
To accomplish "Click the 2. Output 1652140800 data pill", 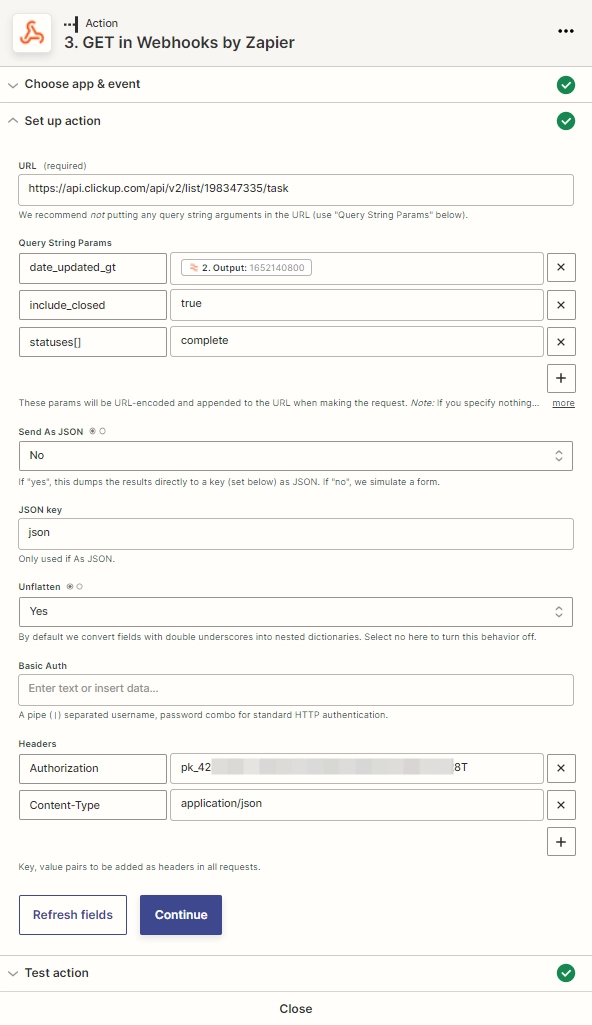I will click(x=246, y=267).
